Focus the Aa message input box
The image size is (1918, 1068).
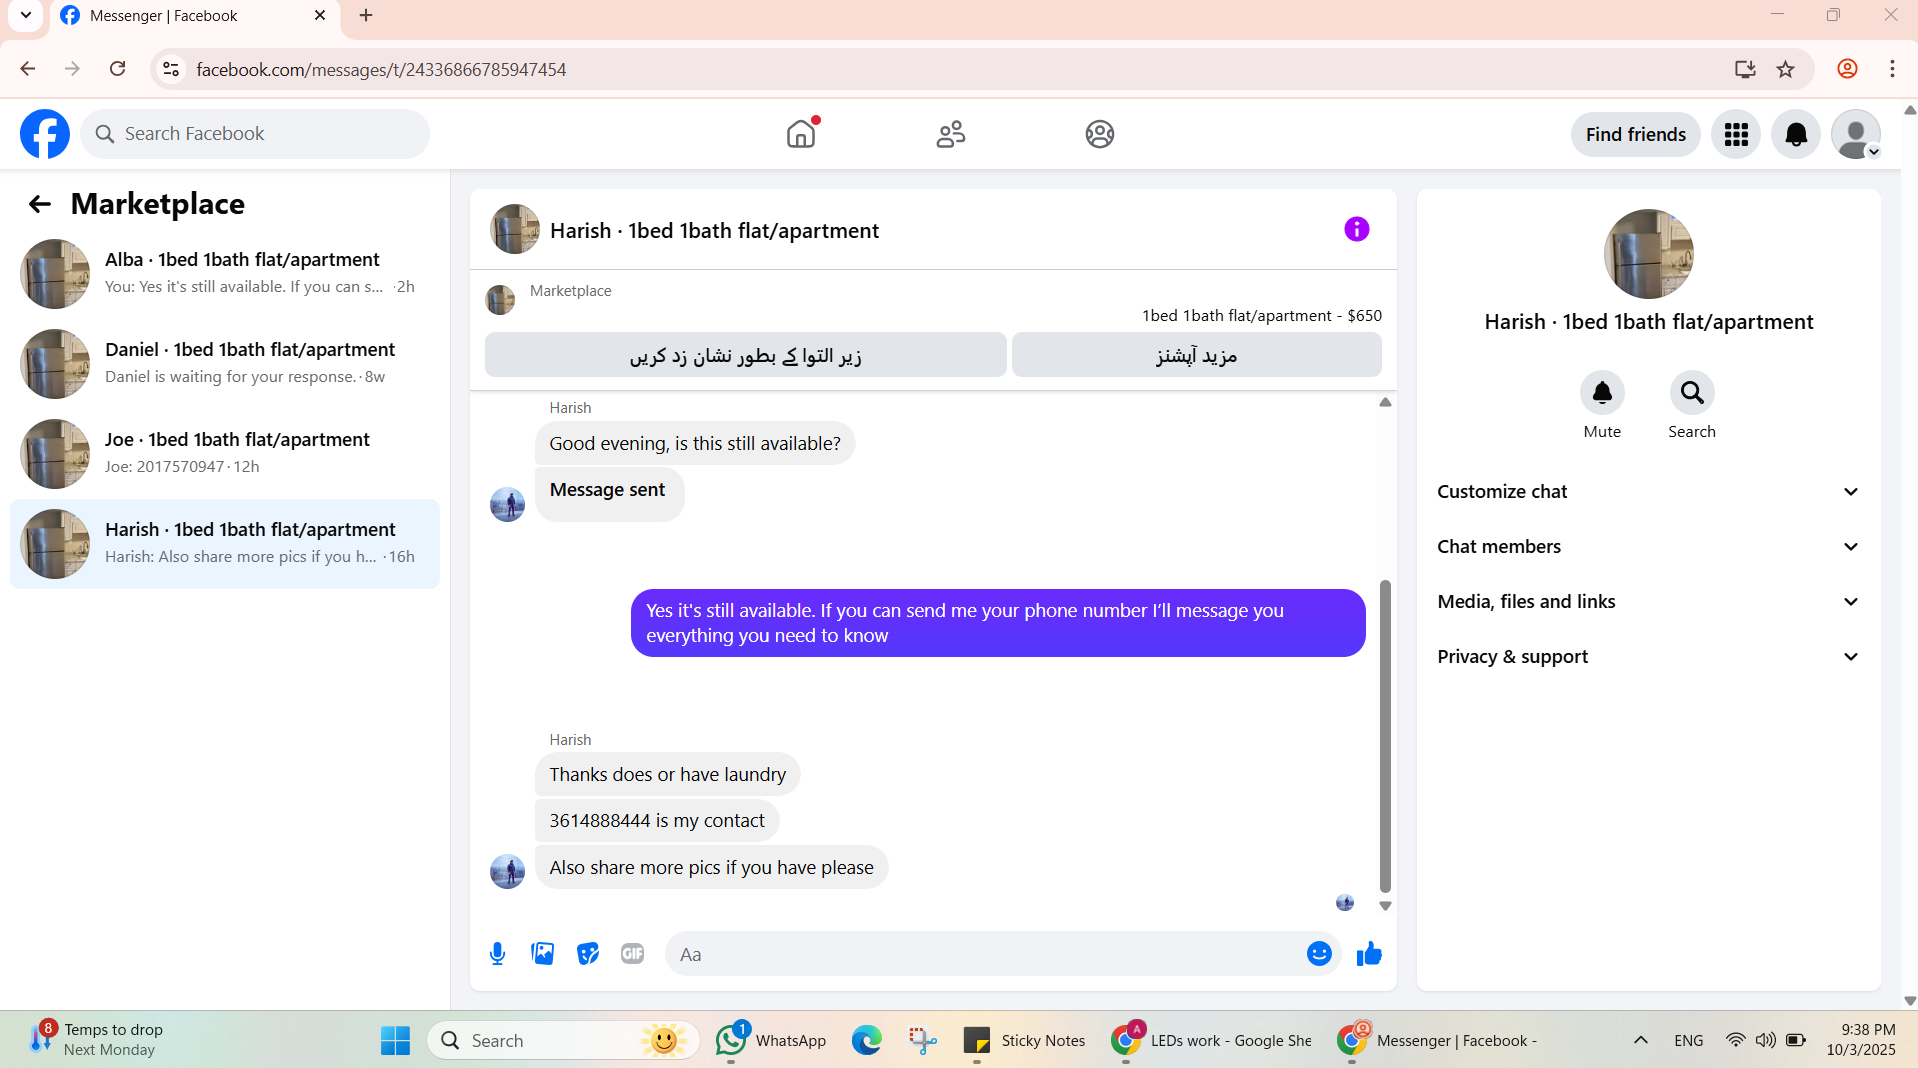[x=985, y=954]
